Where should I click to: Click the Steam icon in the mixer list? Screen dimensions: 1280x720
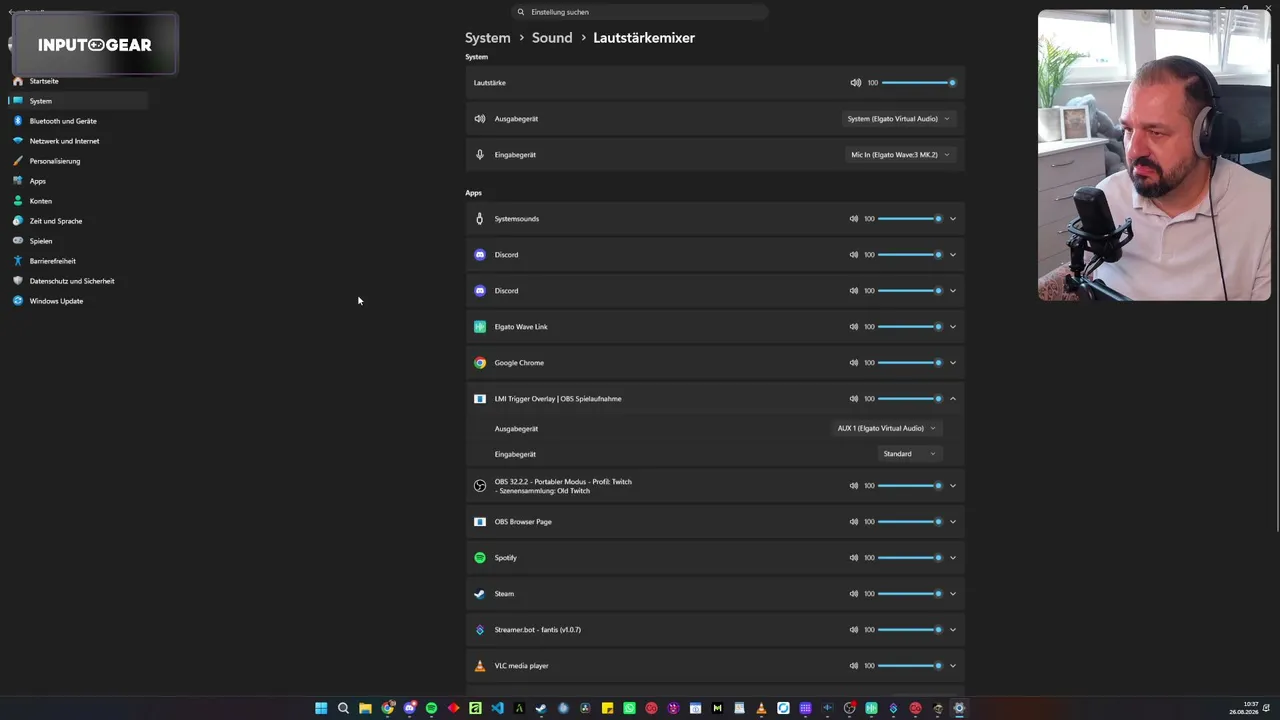pos(480,594)
